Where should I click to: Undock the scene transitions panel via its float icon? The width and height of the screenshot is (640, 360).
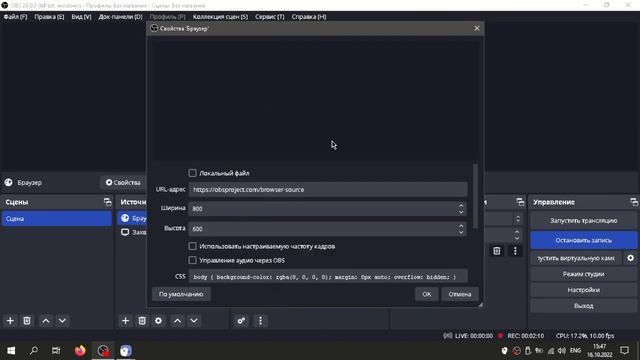(520, 202)
